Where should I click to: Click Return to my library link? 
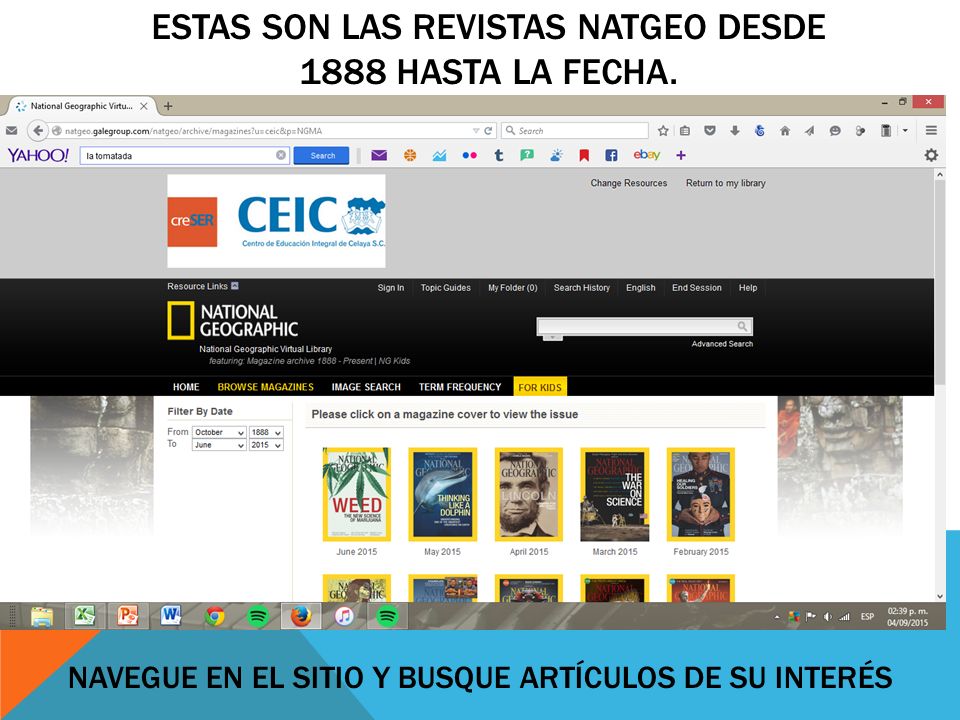726,183
